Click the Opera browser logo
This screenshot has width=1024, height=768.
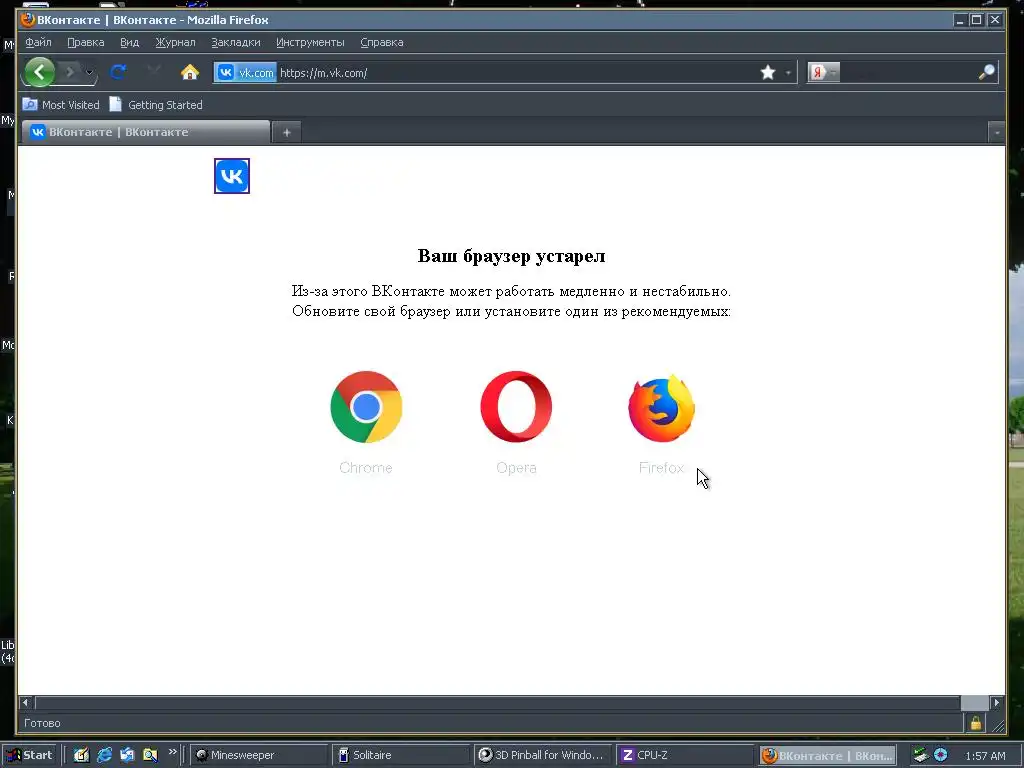tap(516, 407)
